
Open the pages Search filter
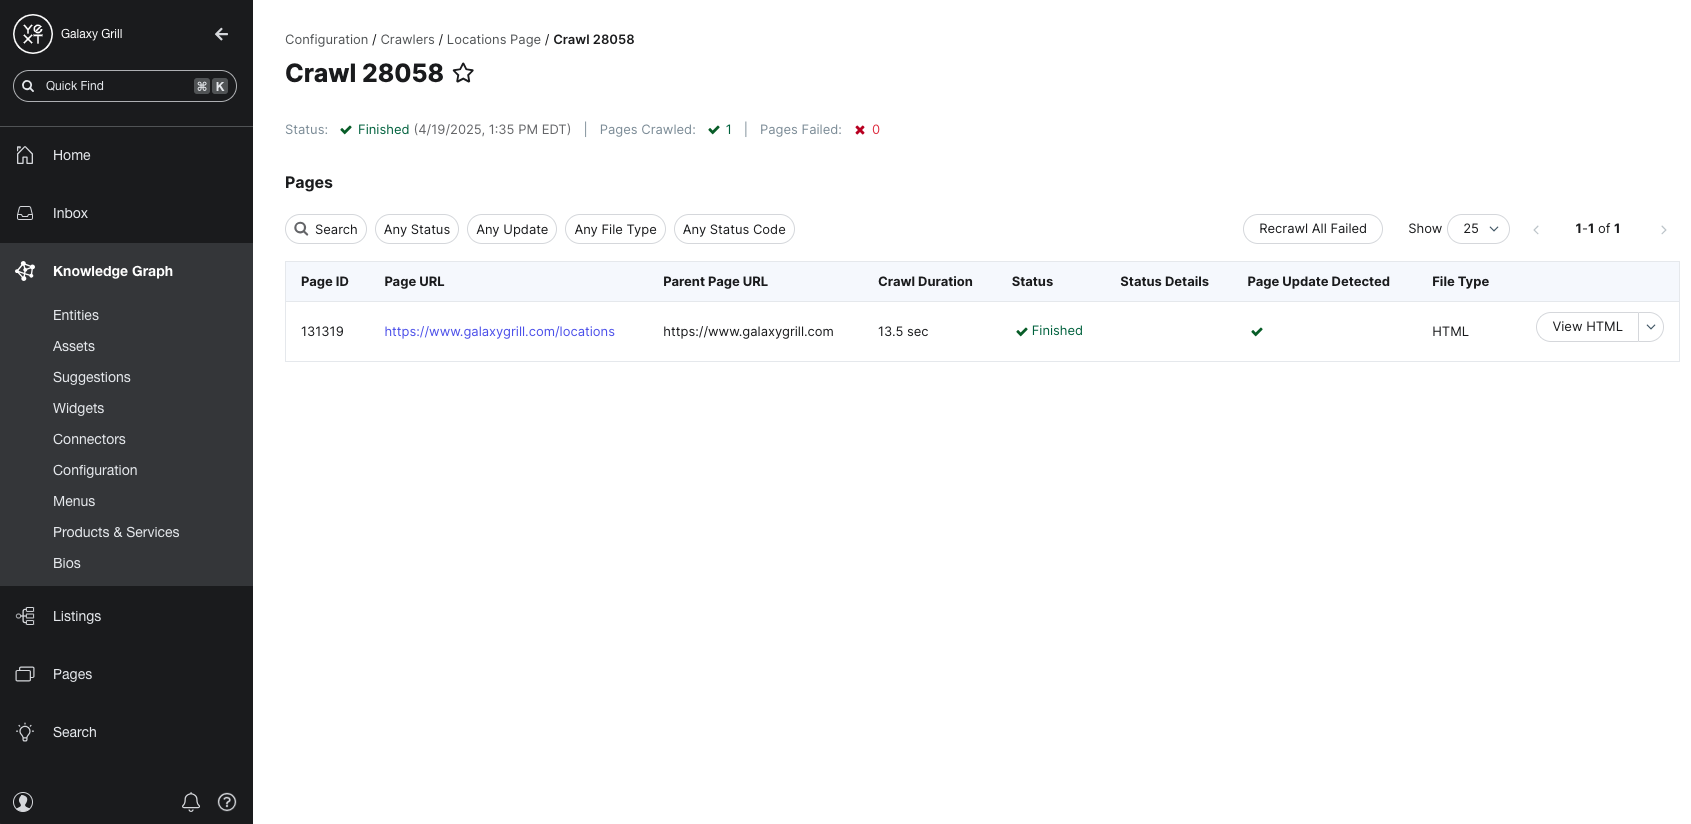point(326,229)
